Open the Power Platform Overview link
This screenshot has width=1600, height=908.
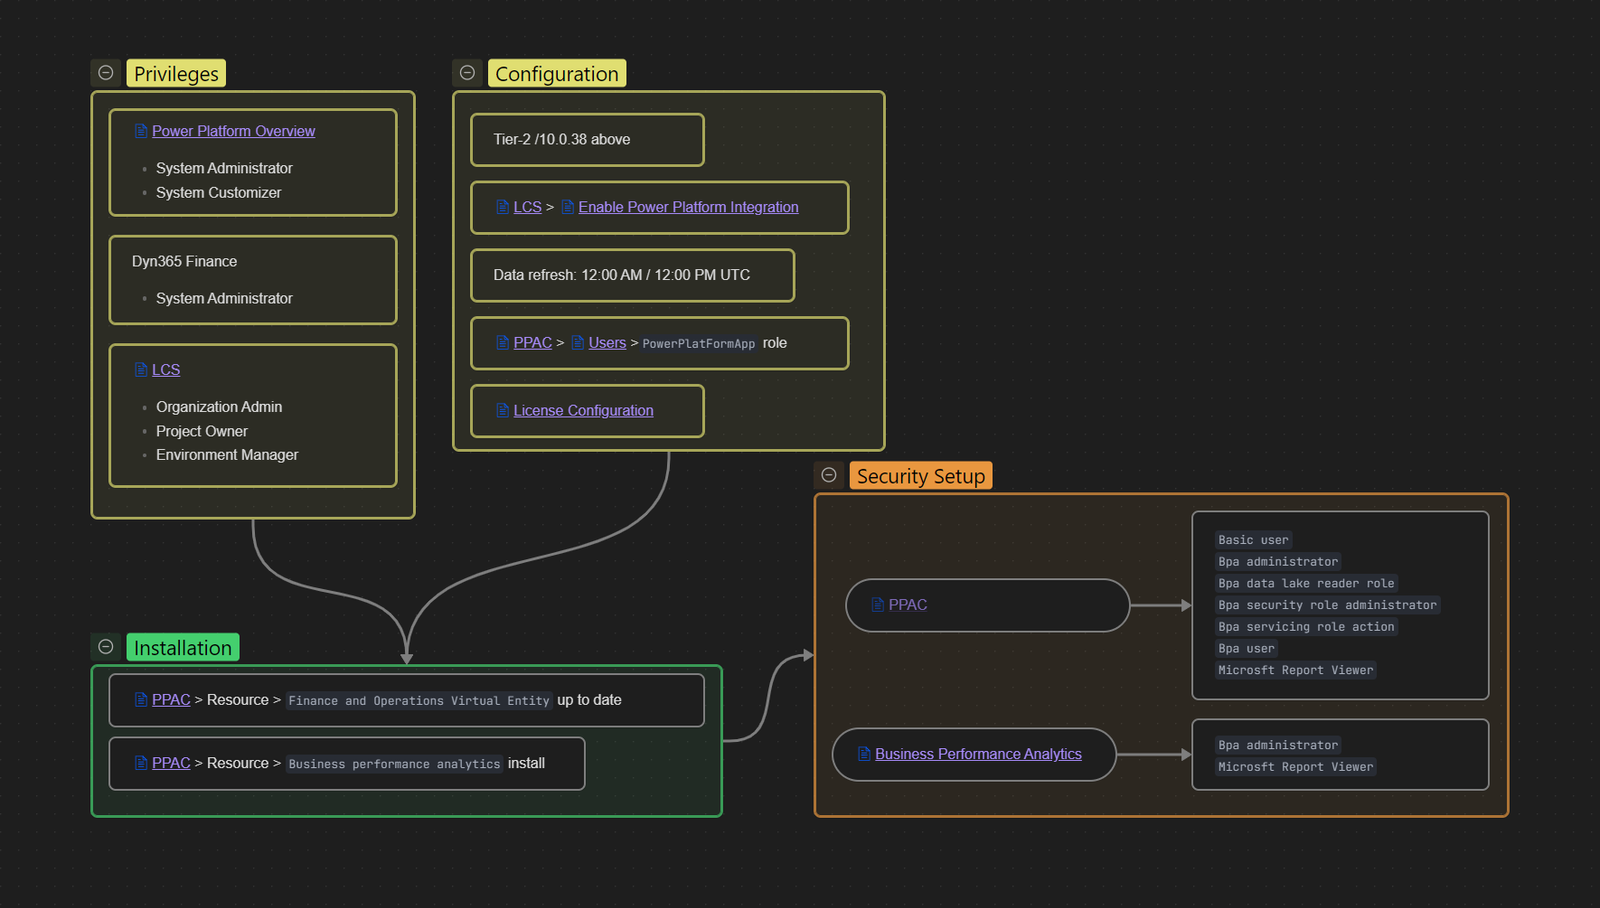click(x=233, y=131)
